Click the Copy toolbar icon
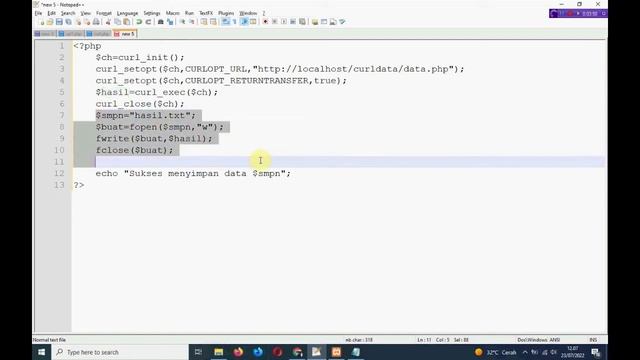The height and width of the screenshot is (360, 640). point(118,22)
